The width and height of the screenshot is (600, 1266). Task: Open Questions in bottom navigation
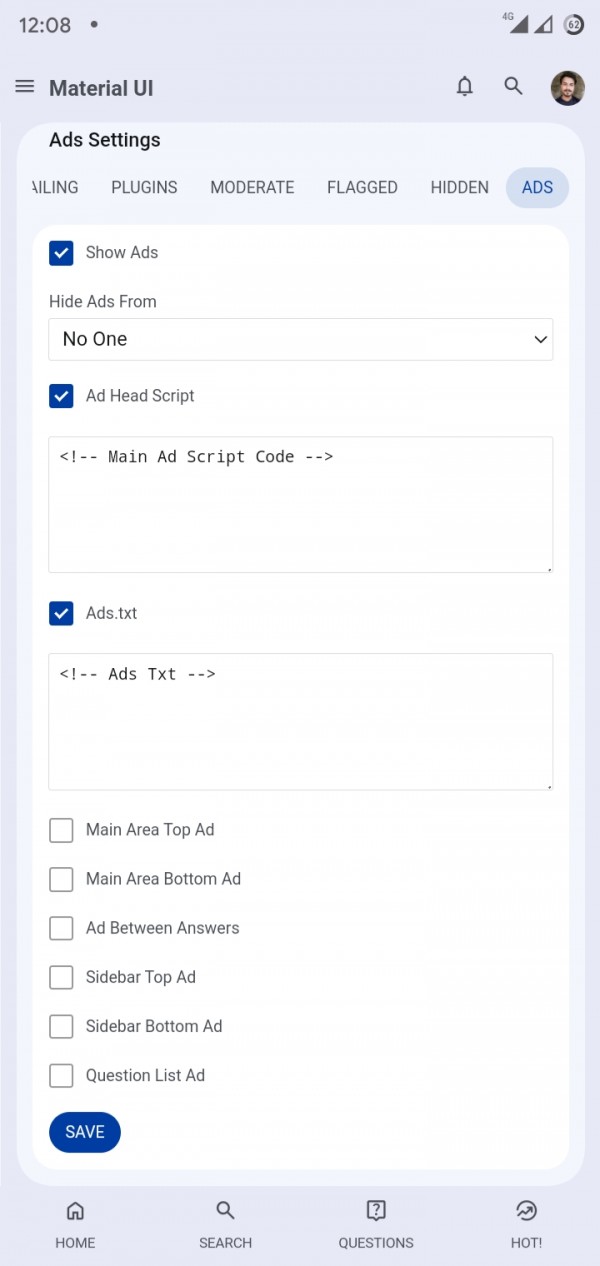(x=376, y=1224)
